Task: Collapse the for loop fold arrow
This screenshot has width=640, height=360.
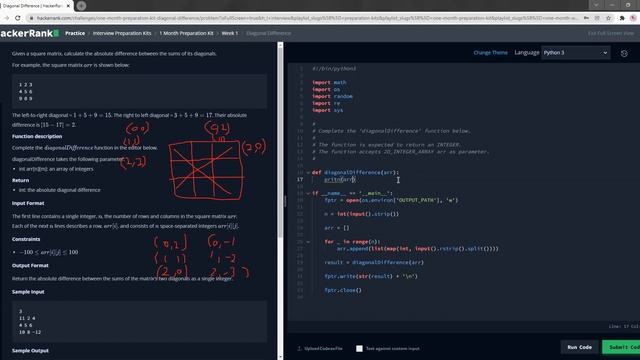Action: click(308, 242)
